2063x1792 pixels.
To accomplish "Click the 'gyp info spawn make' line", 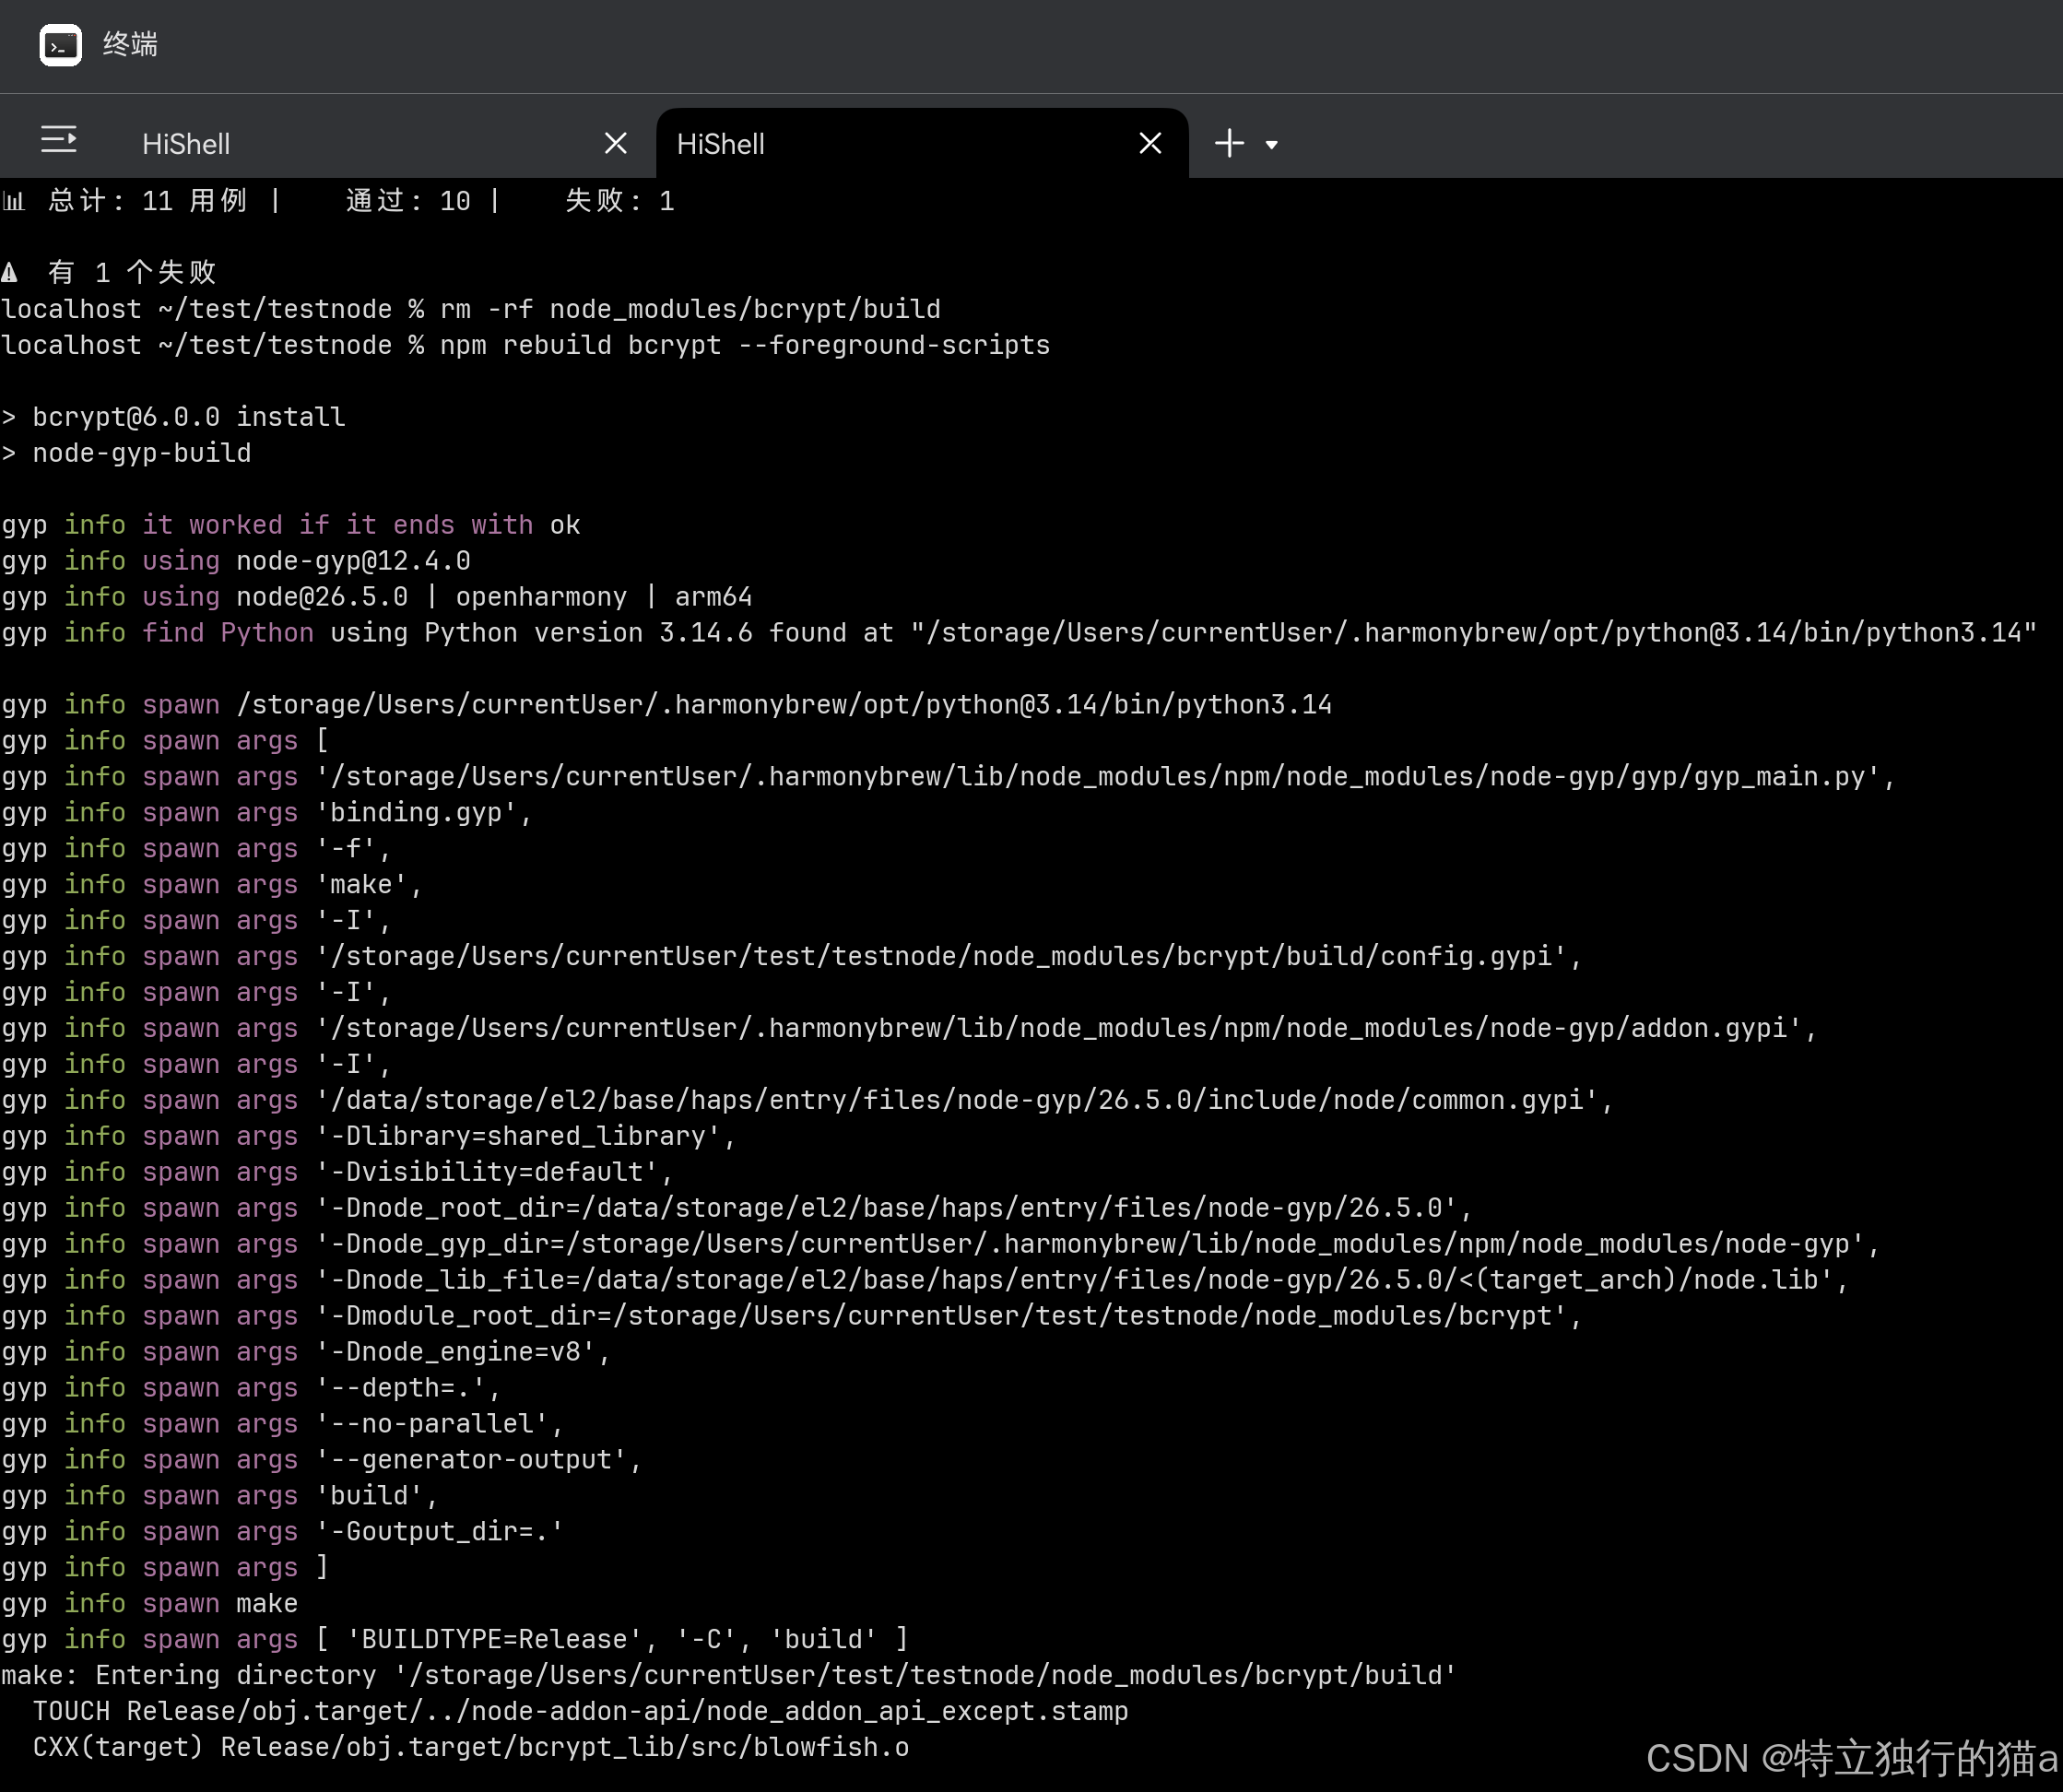I will [x=150, y=1605].
